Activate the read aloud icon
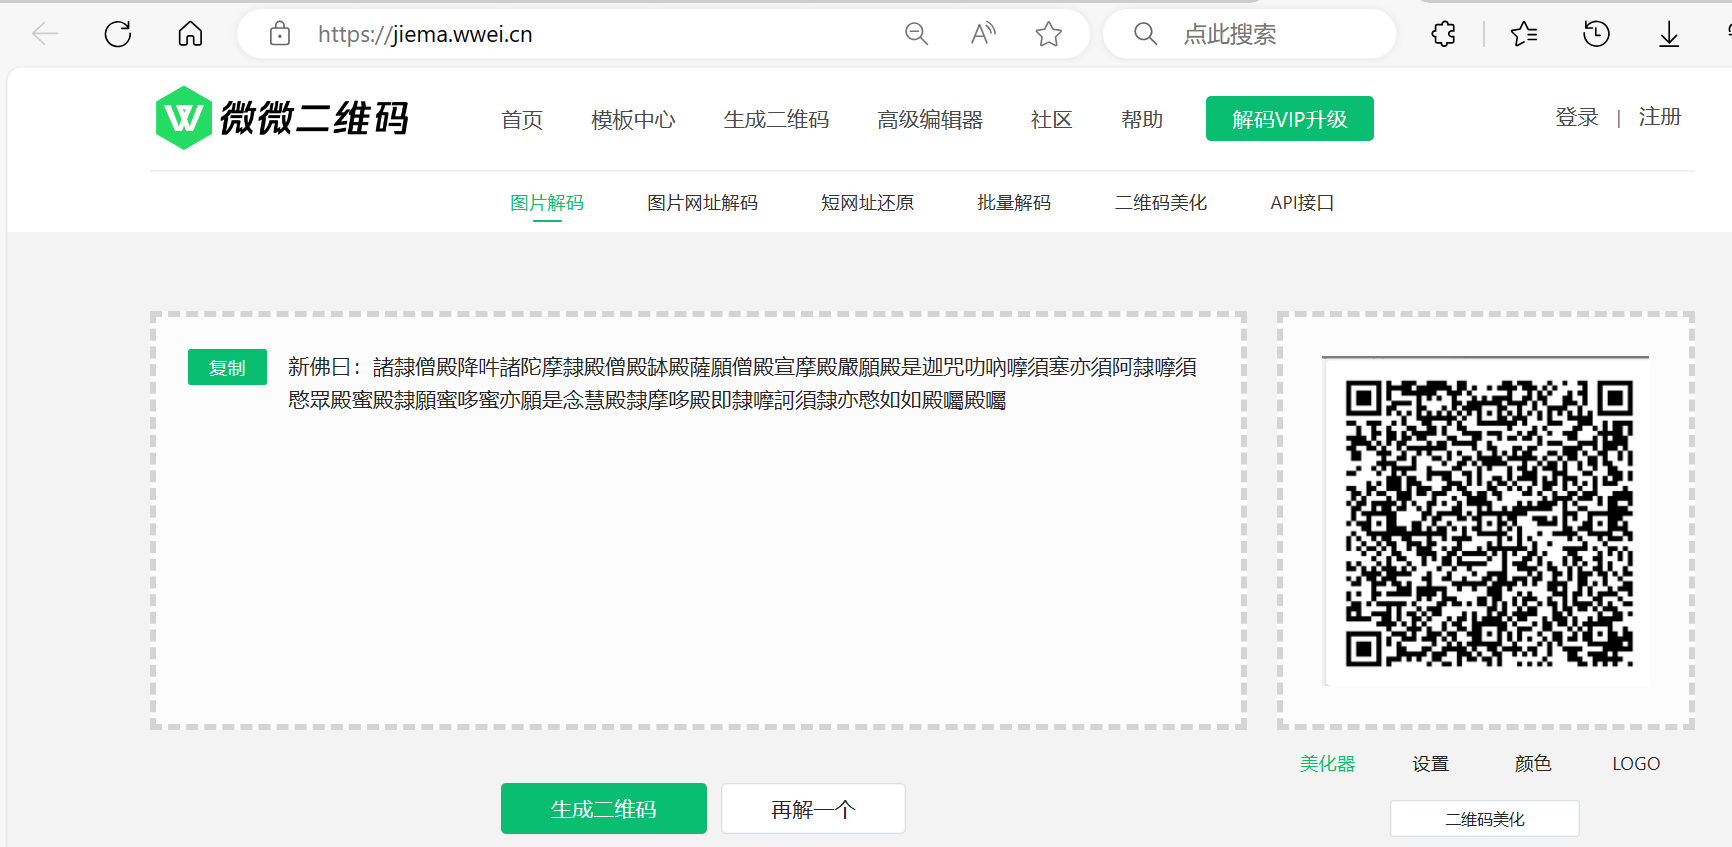Viewport: 1732px width, 847px height. click(983, 34)
